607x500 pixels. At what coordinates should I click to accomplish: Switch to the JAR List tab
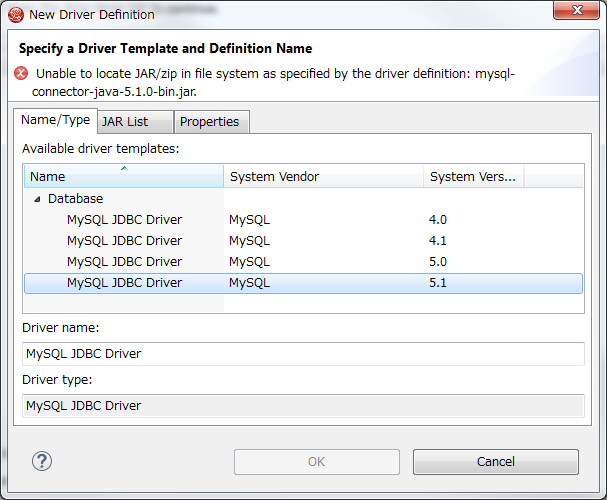[x=135, y=122]
